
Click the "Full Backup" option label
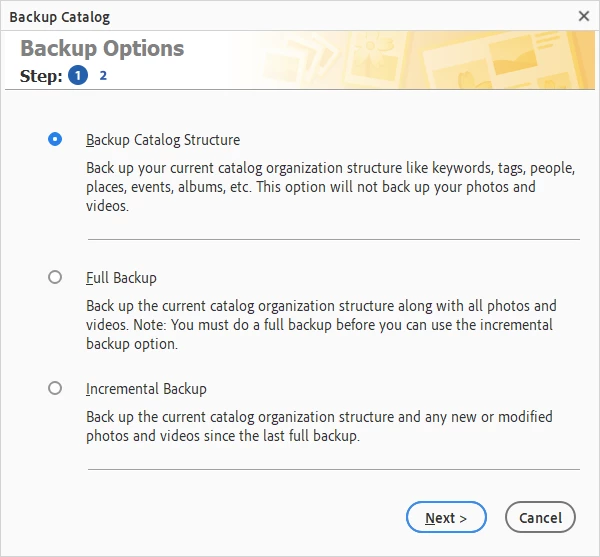[121, 278]
